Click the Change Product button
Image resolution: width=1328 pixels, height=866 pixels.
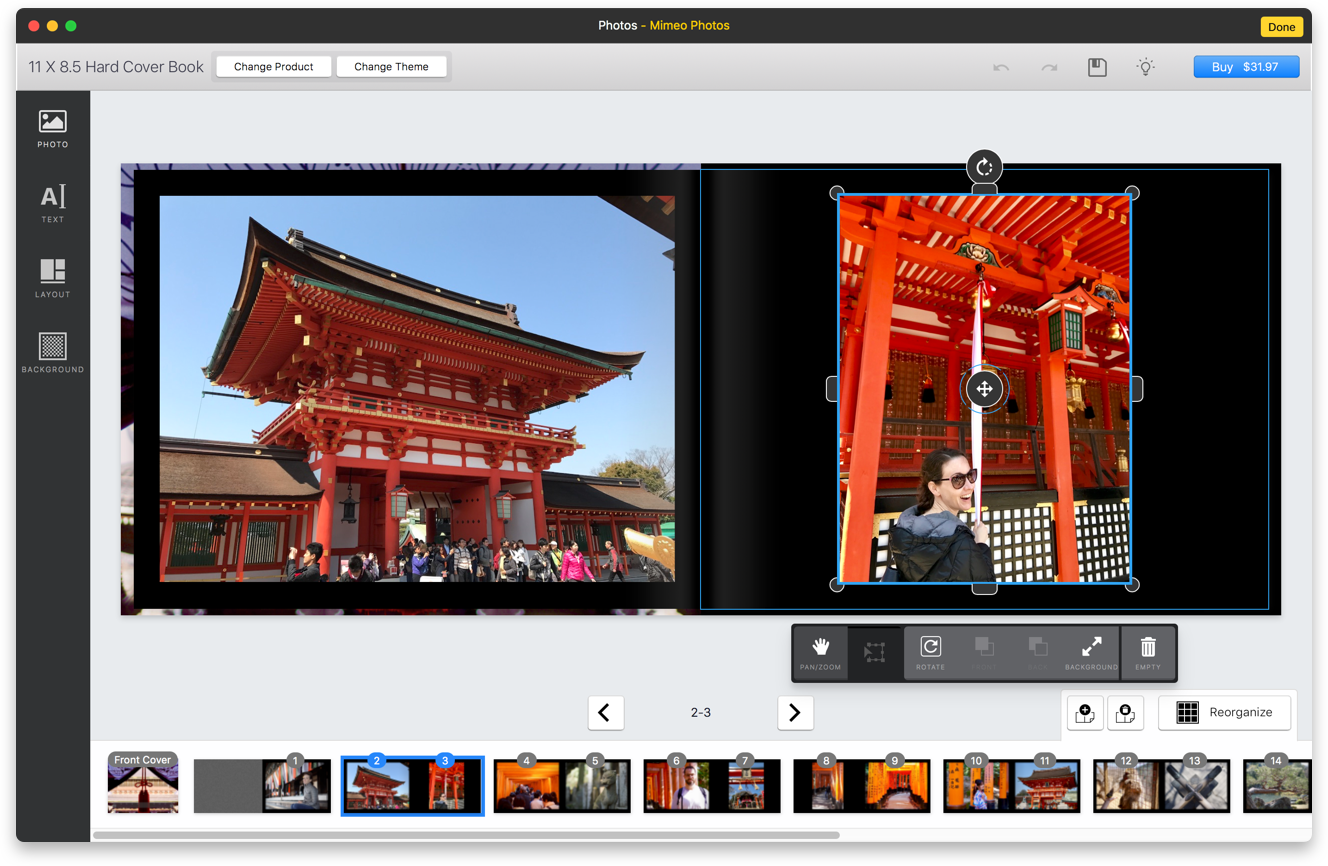tap(273, 66)
